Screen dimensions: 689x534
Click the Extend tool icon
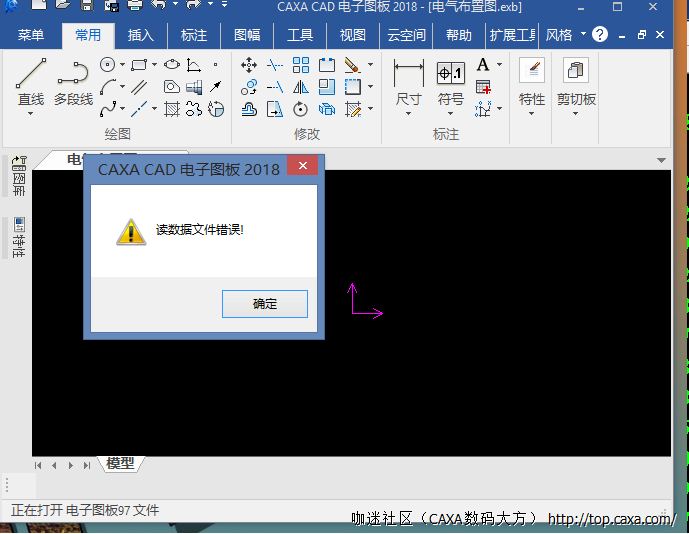(275, 87)
